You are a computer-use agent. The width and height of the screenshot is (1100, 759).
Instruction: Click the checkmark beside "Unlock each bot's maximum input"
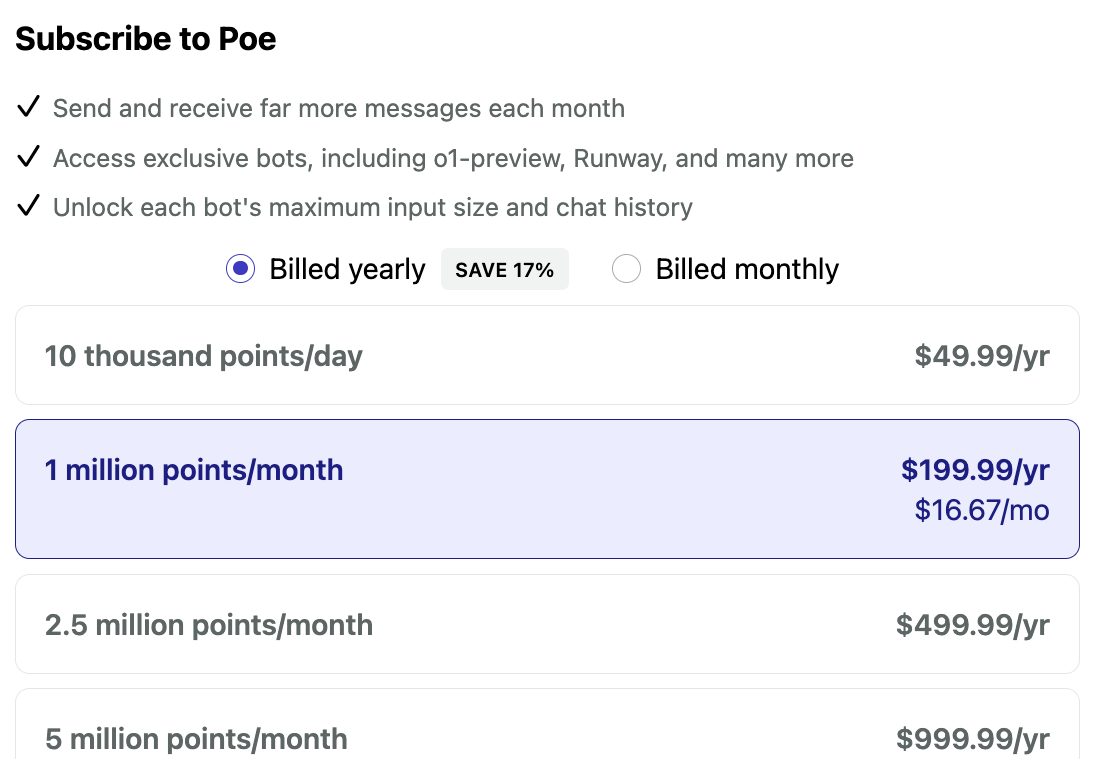click(28, 207)
